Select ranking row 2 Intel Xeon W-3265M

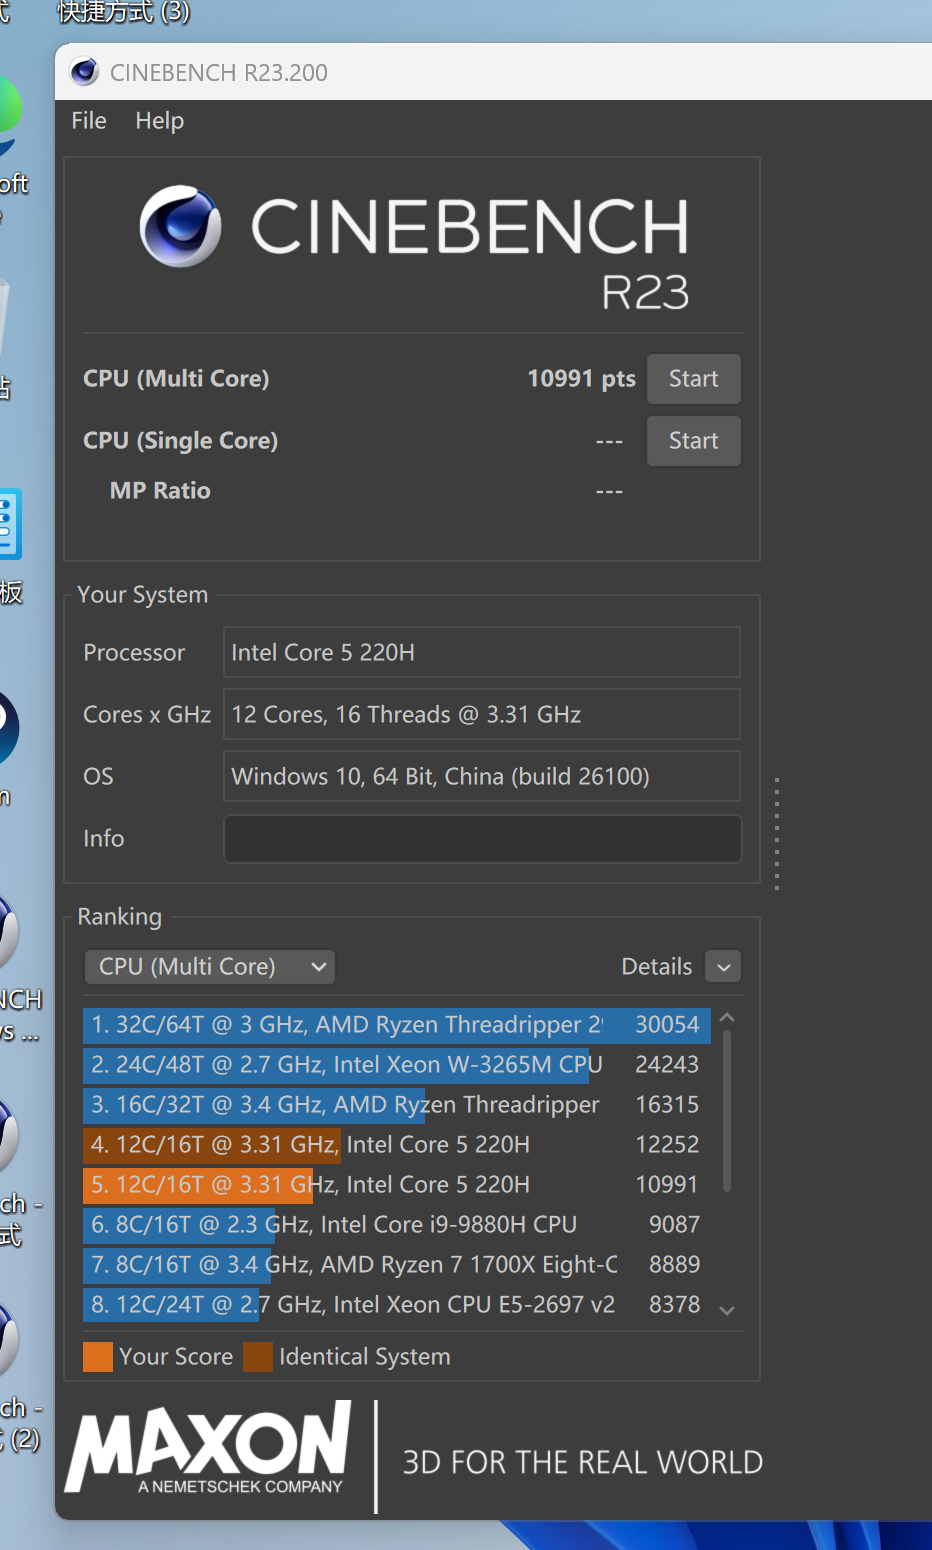pos(397,1065)
